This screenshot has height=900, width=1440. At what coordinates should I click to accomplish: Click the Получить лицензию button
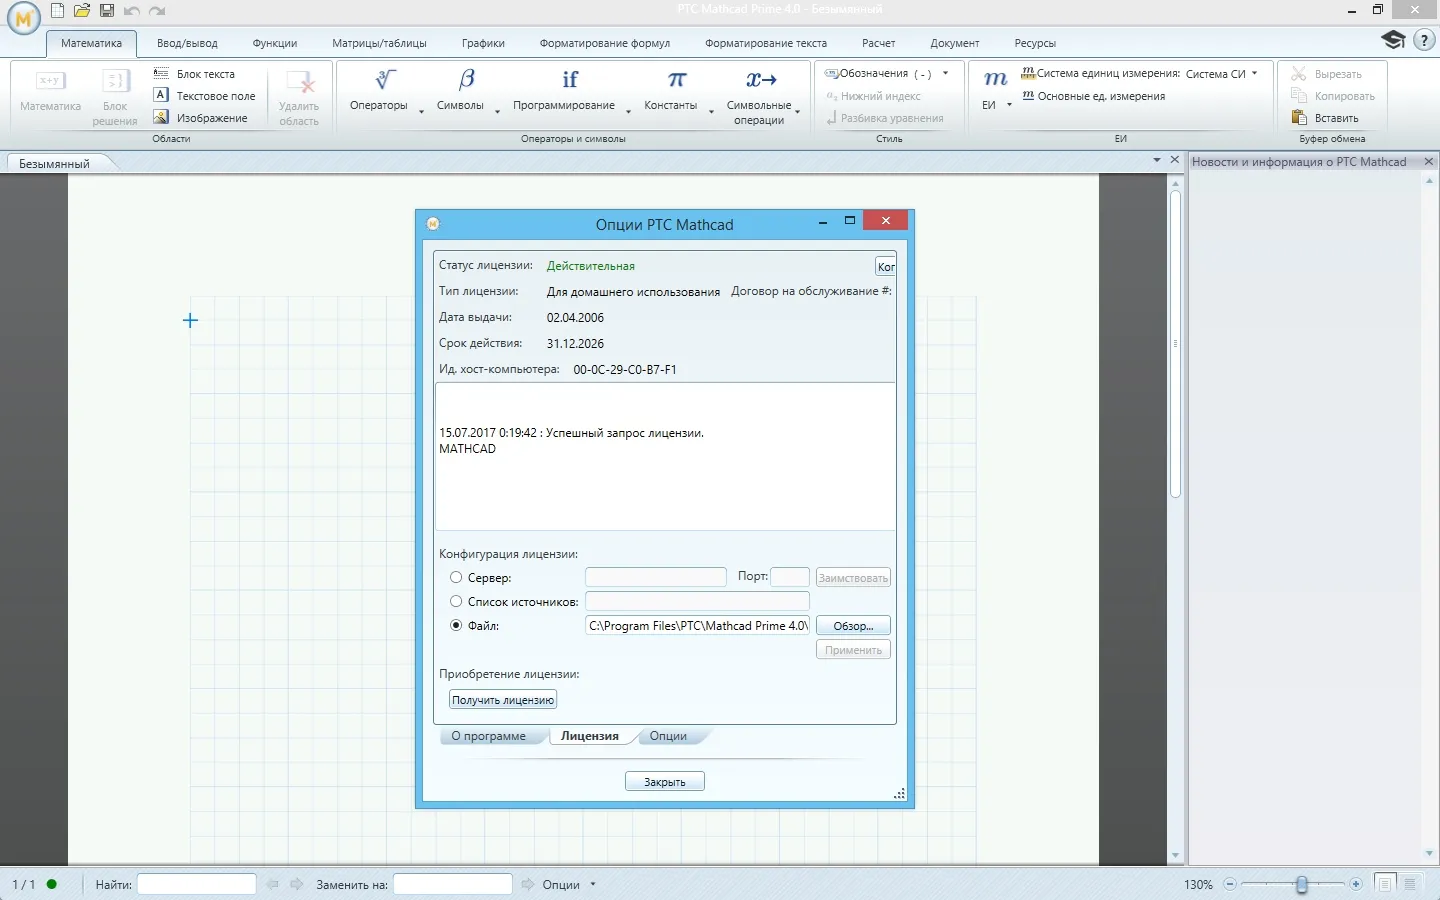(x=503, y=700)
